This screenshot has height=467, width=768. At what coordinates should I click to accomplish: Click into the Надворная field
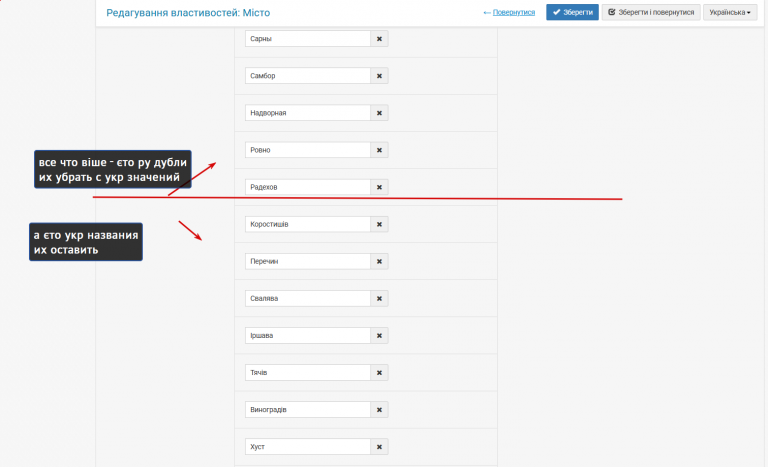click(x=308, y=113)
